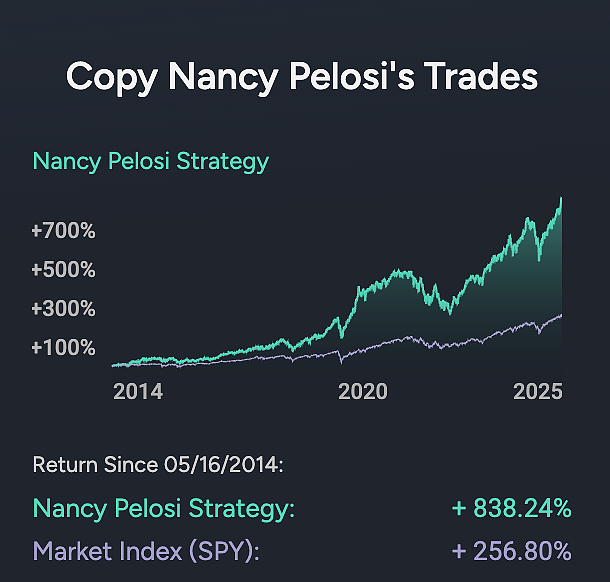This screenshot has width=610, height=582.
Task: Click the Return Since 05/16/2014 label
Action: [x=158, y=465]
